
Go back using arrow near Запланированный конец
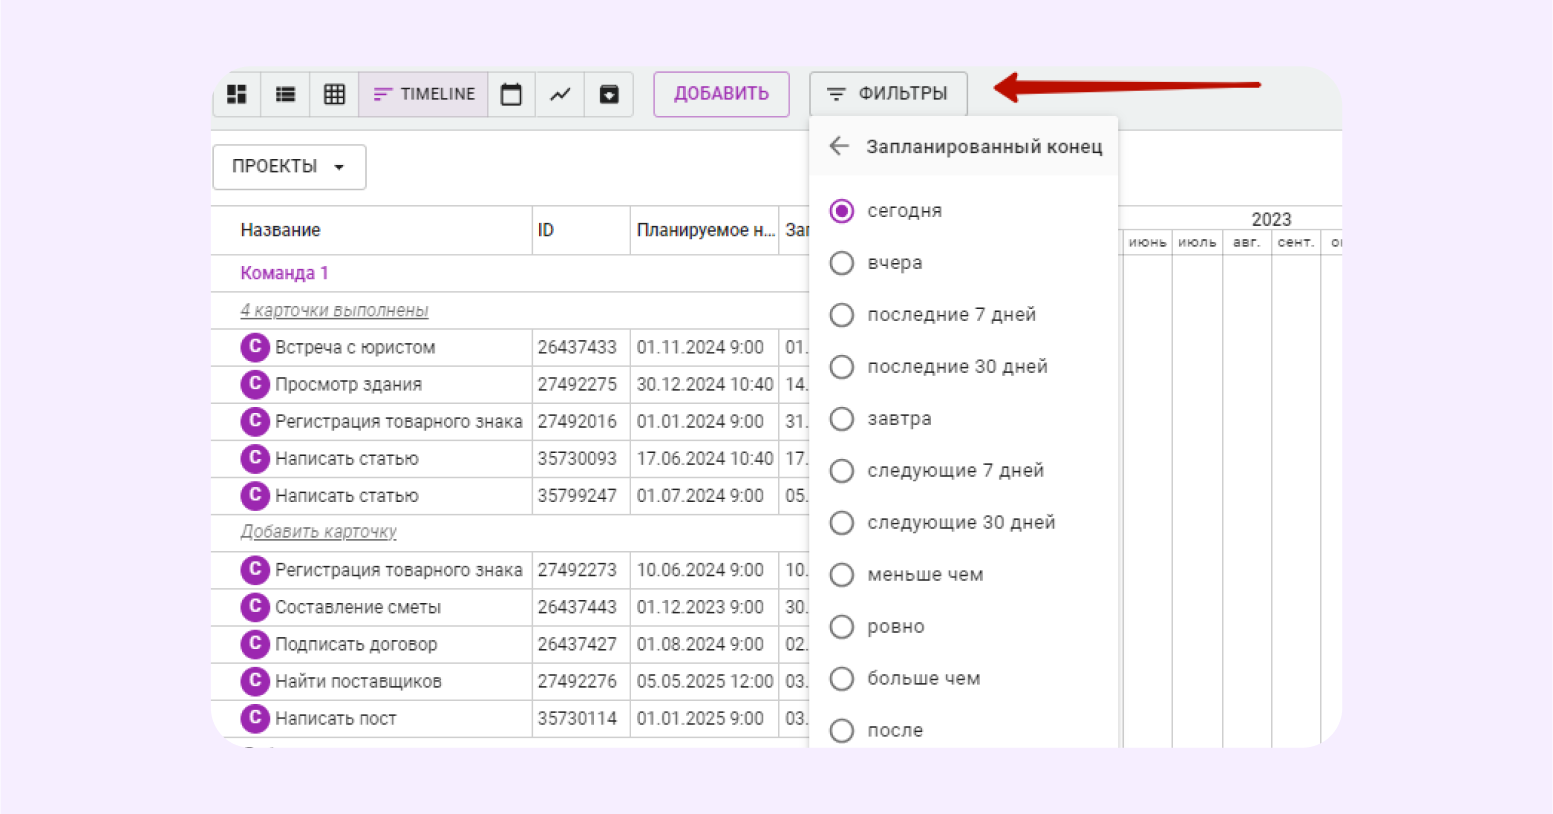point(839,146)
